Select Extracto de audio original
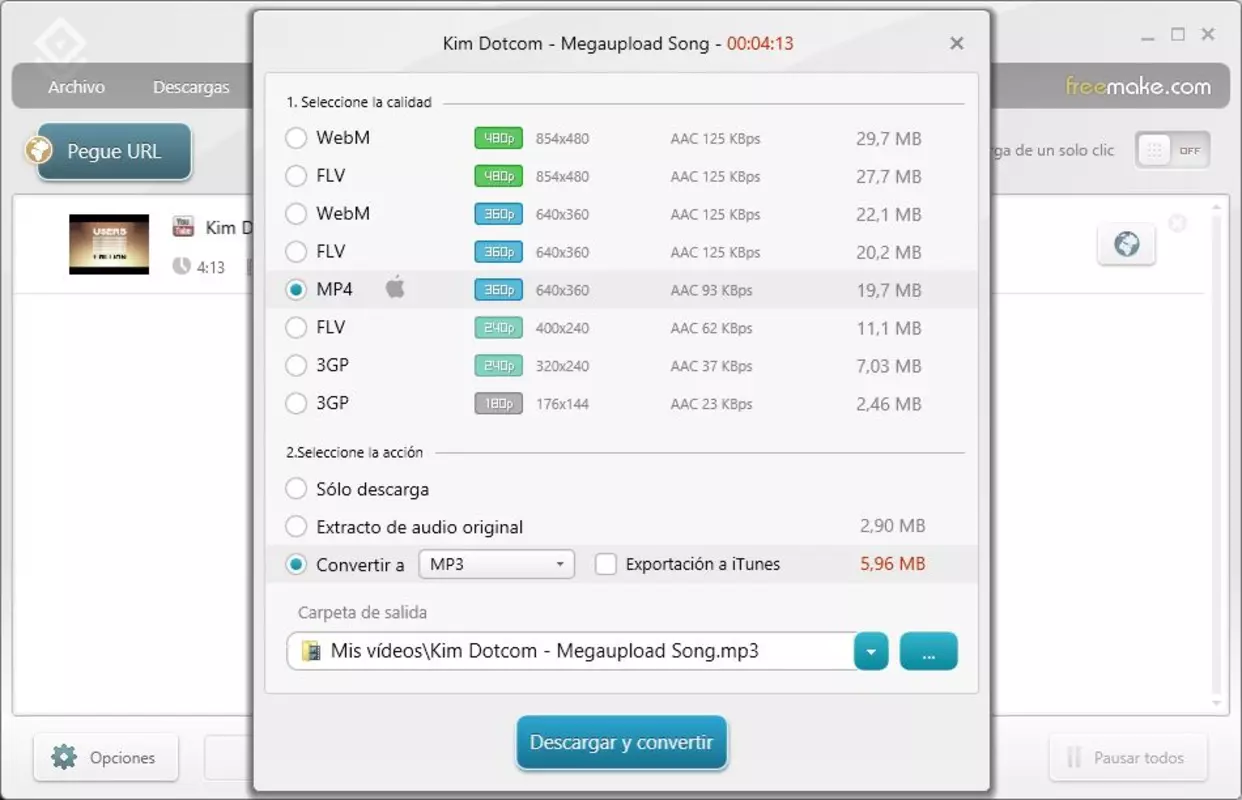 pos(296,526)
